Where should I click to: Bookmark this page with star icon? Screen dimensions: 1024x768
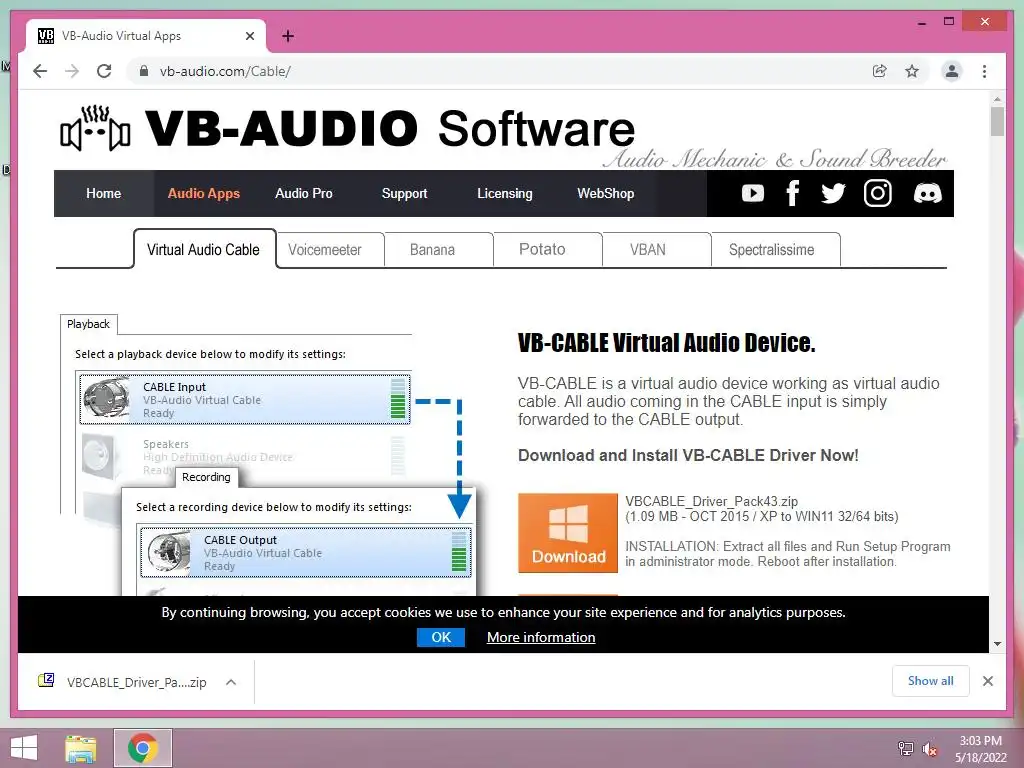912,71
